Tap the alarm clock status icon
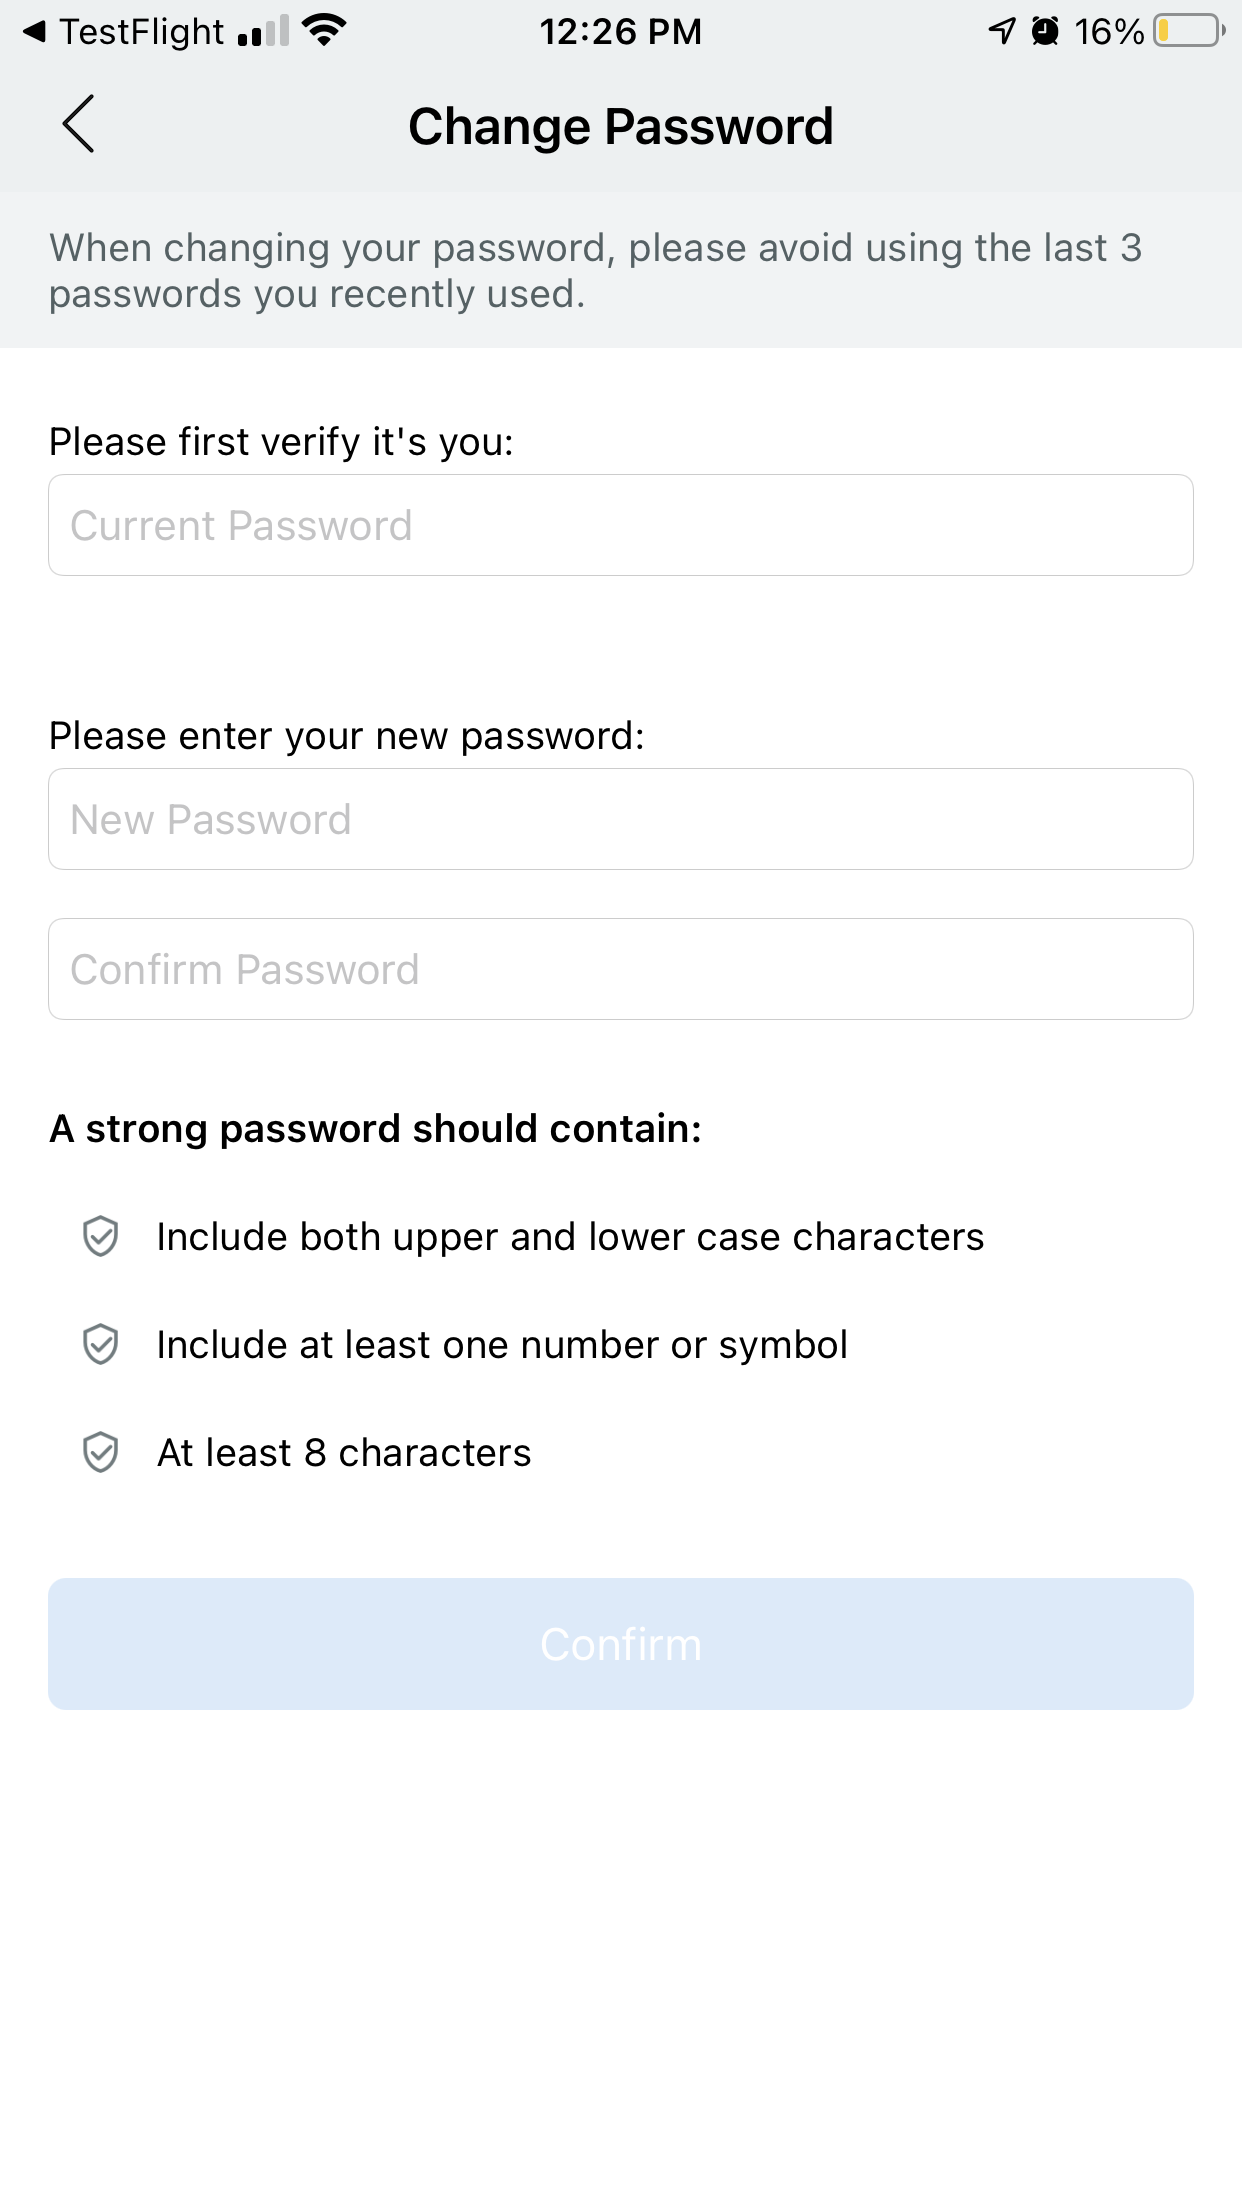 tap(1045, 32)
